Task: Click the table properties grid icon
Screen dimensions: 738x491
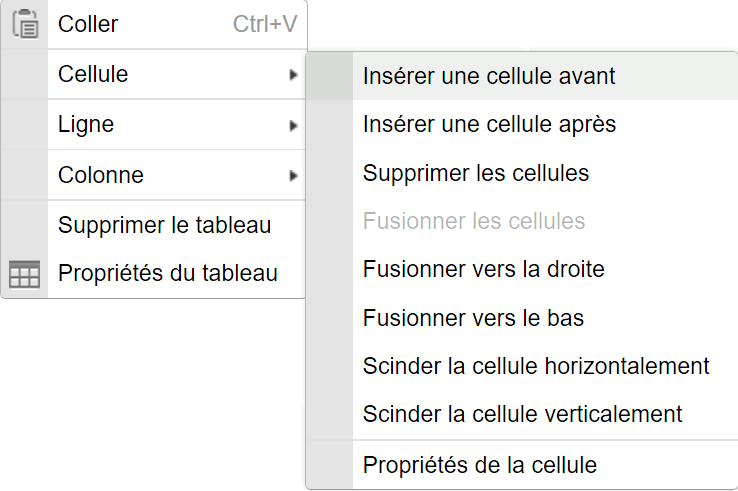Action: point(24,274)
